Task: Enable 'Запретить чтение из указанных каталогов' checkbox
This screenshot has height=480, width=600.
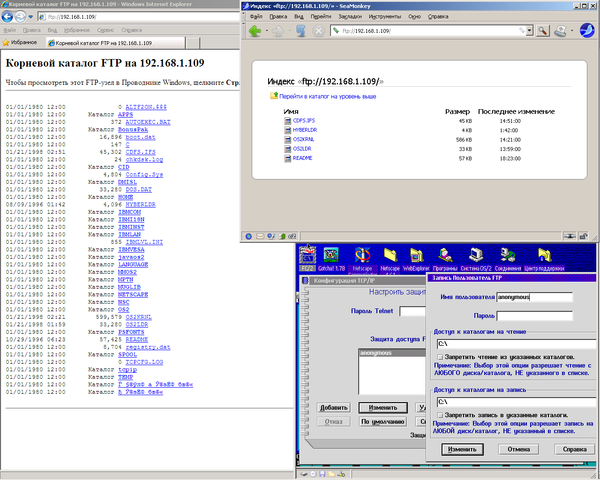Action: (438, 356)
